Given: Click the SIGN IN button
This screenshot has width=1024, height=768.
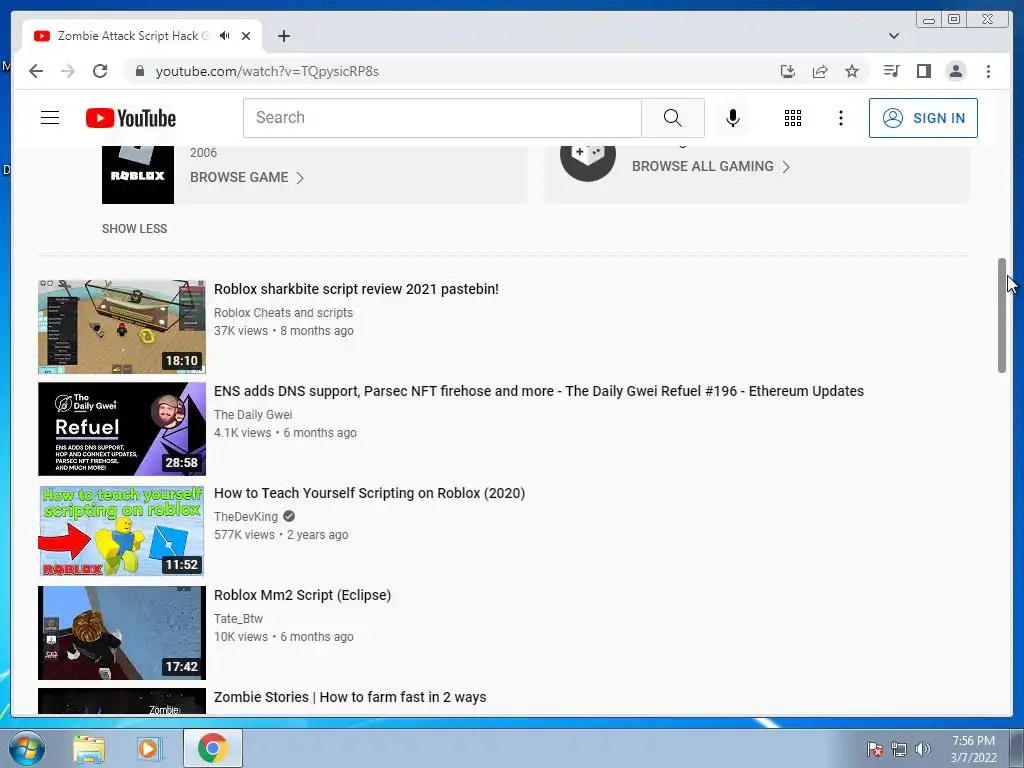Looking at the screenshot, I should 923,118.
